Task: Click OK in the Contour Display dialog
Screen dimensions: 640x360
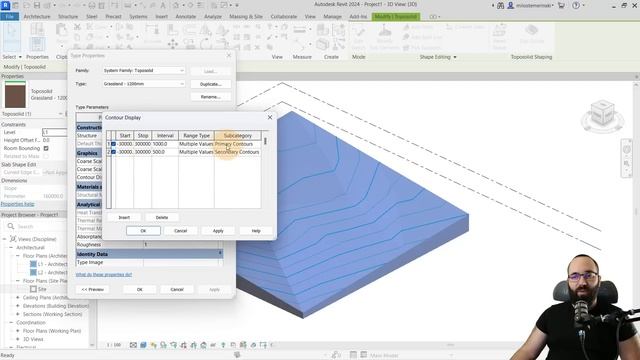Action: (143, 231)
